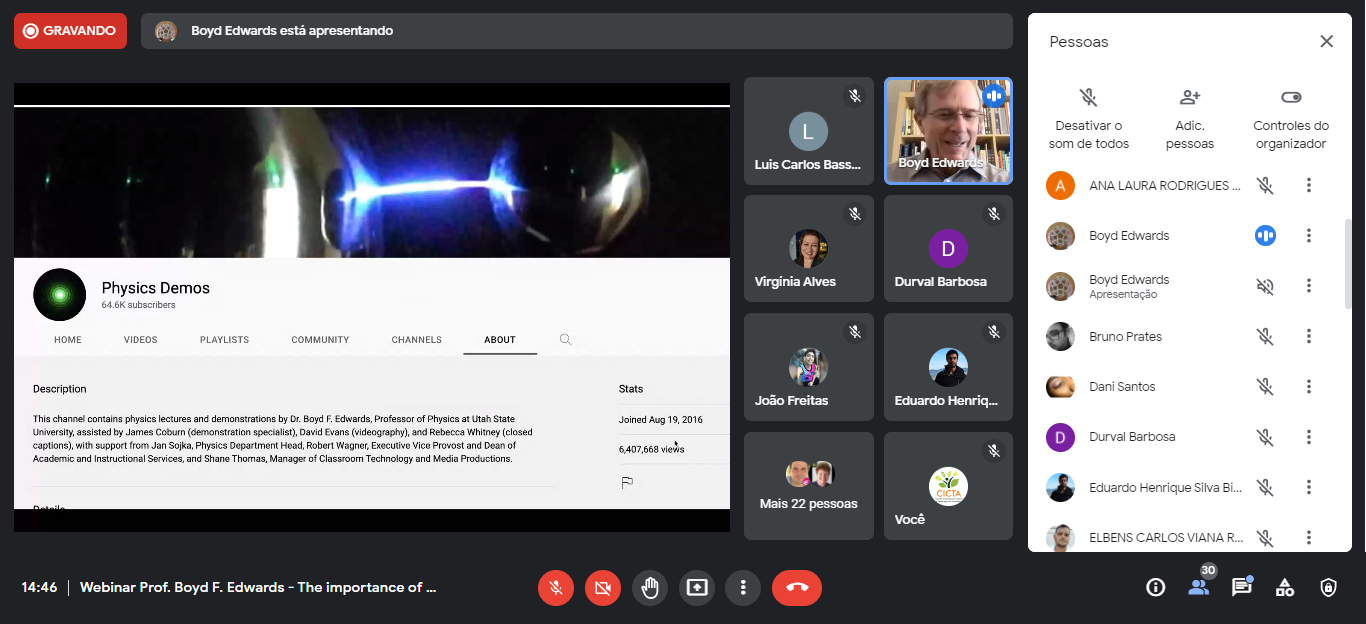The width and height of the screenshot is (1366, 624).
Task: Select the Boyd Edwards video tile
Action: 948,131
